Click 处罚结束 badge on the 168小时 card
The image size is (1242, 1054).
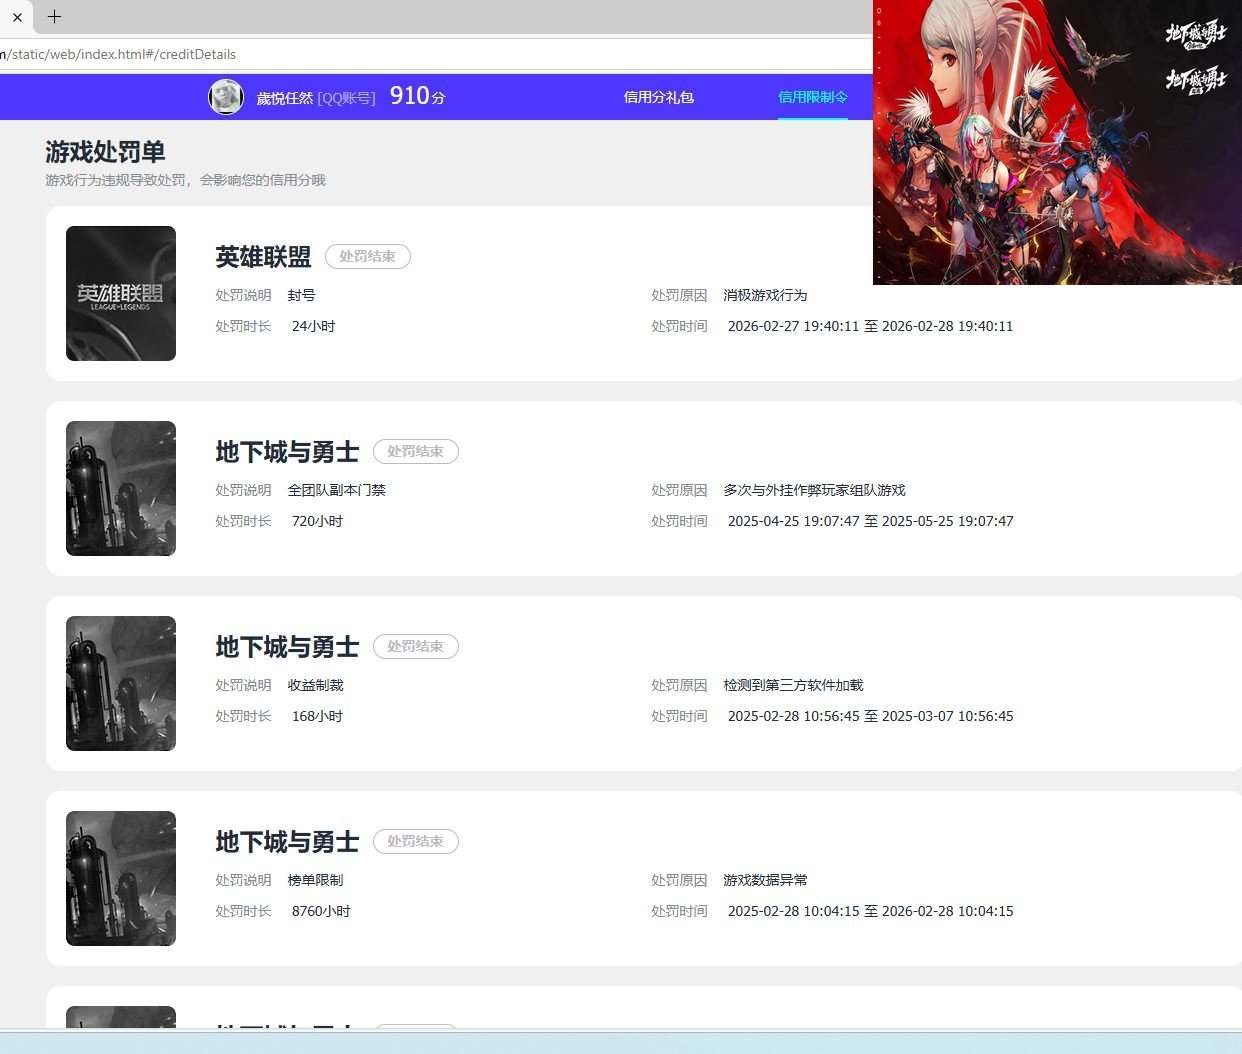416,646
